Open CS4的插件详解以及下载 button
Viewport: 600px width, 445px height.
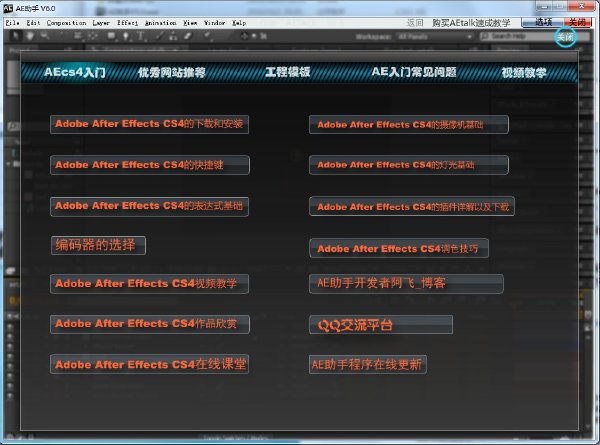pos(412,206)
